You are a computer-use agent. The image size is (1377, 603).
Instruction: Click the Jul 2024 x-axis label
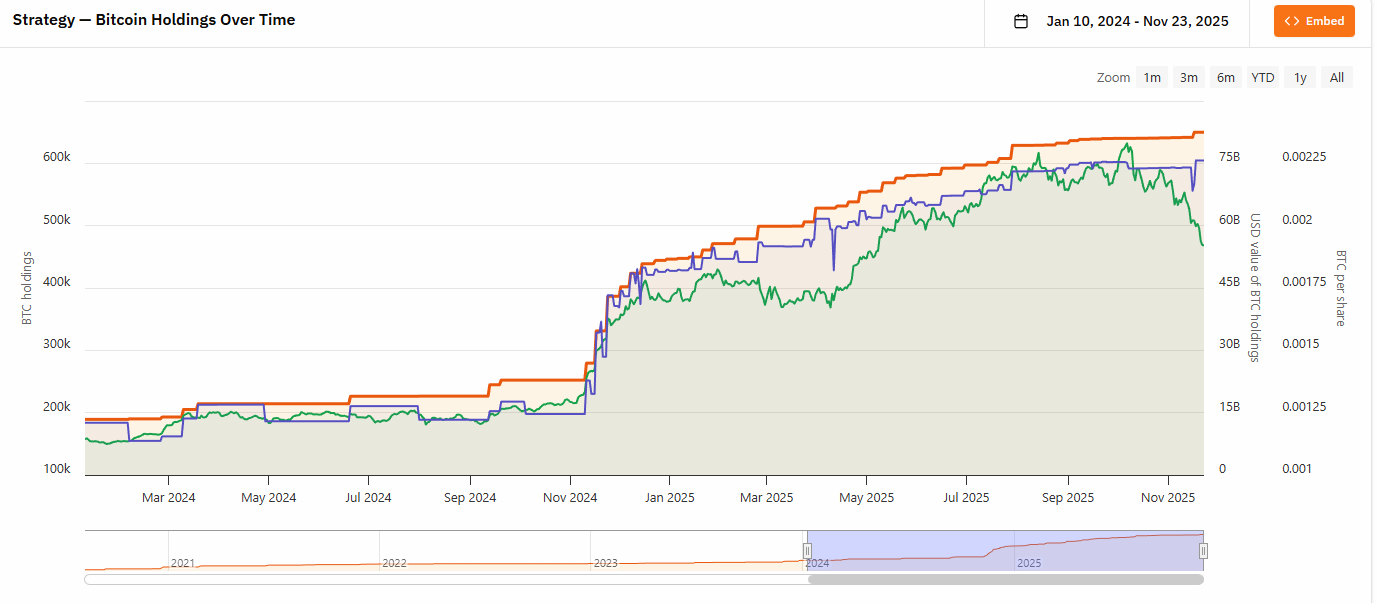coord(369,497)
